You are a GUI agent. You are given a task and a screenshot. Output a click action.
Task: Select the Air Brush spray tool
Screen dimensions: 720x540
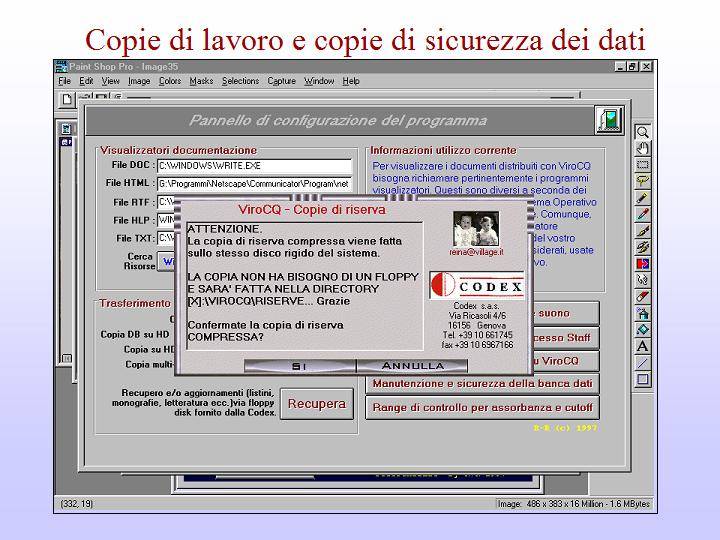(x=642, y=313)
